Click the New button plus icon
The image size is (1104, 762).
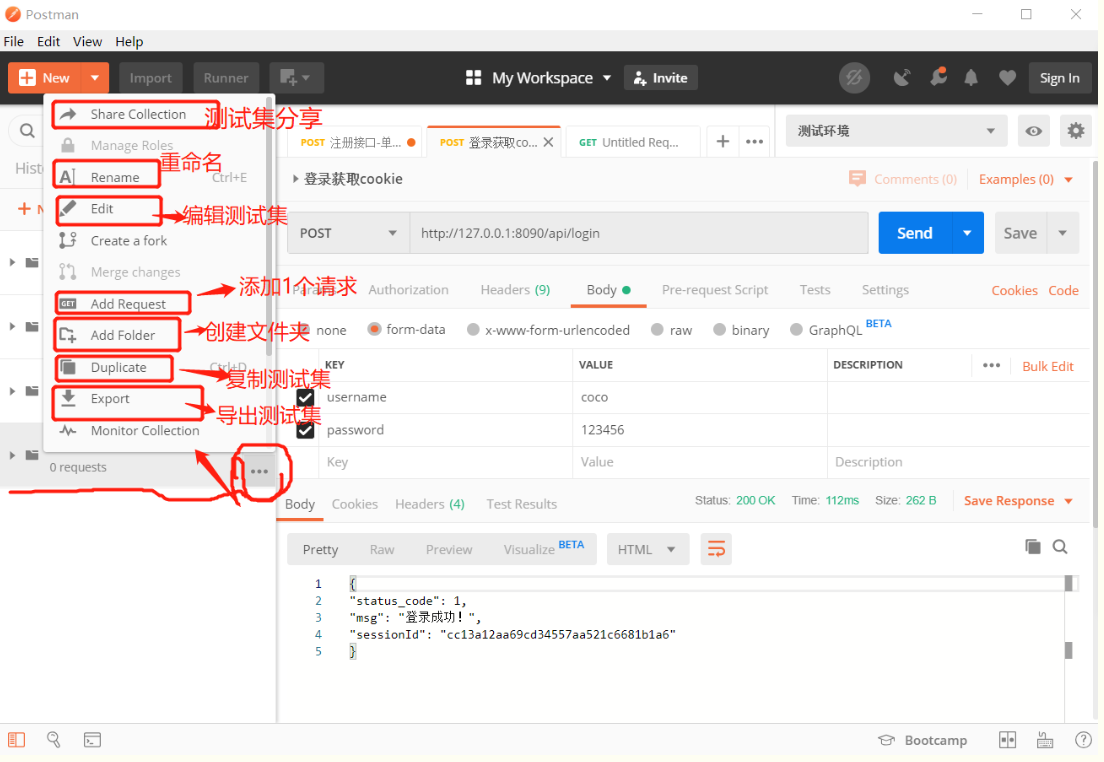(x=27, y=77)
